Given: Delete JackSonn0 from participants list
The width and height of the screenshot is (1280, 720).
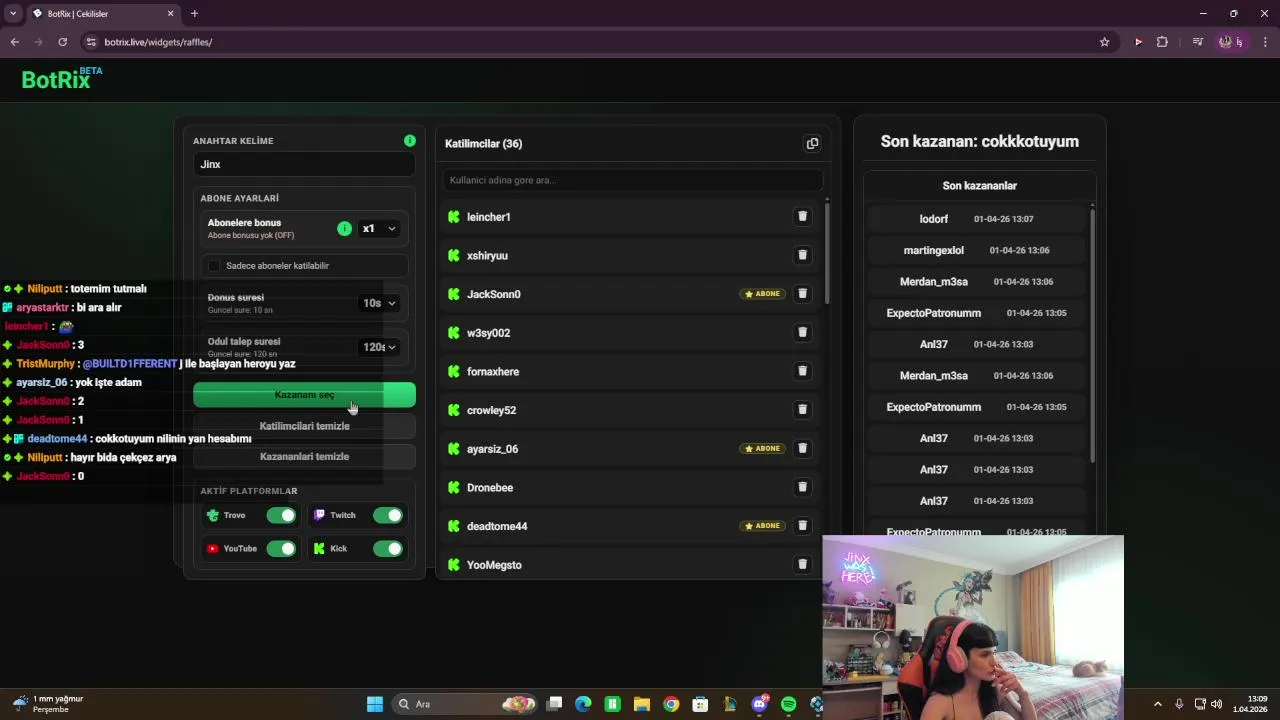Looking at the screenshot, I should [x=802, y=294].
